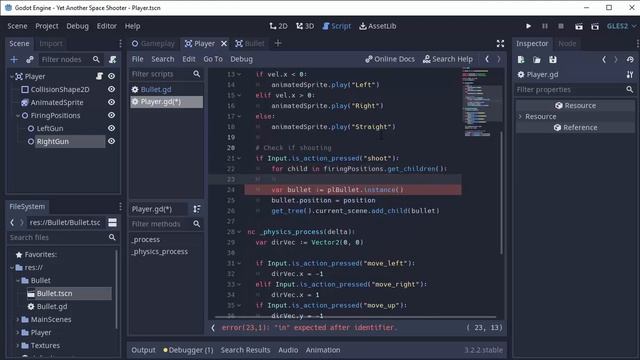Create a new resource in Inspector
This screenshot has width=640, height=360.
[x=521, y=60]
